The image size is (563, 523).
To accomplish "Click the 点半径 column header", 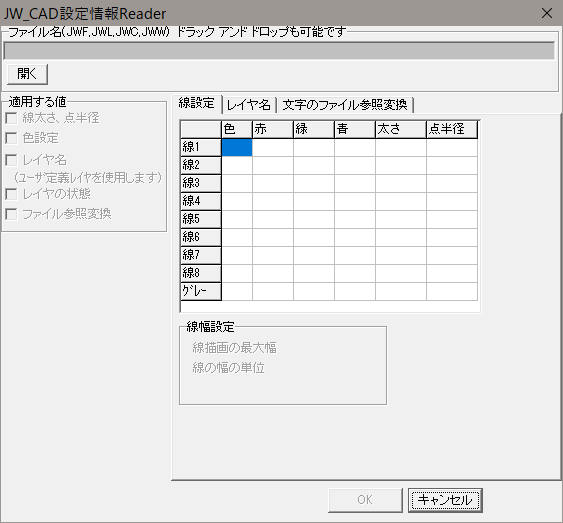I will (452, 129).
